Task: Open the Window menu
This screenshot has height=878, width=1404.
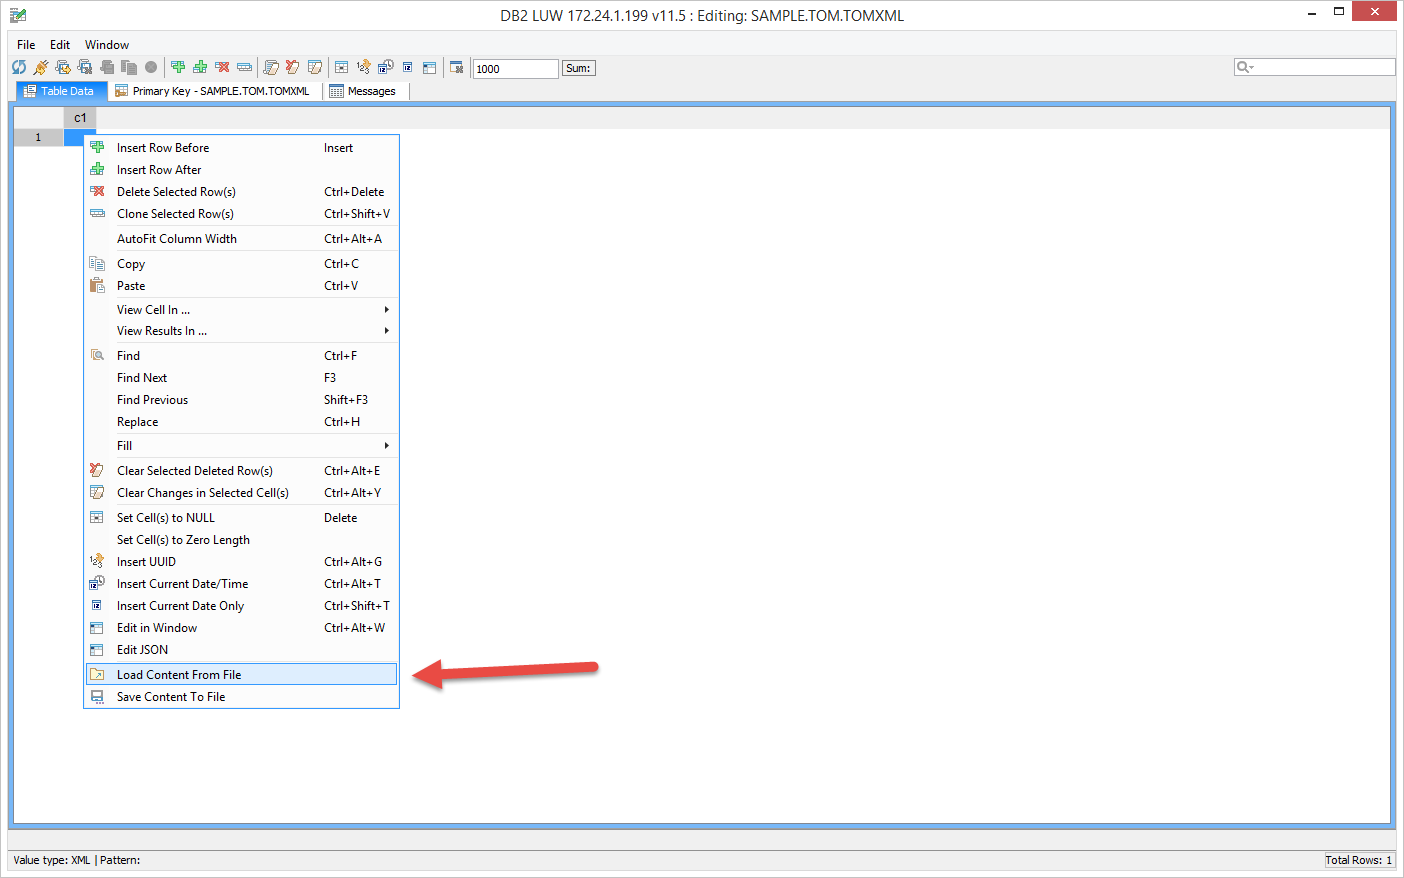Action: point(107,45)
